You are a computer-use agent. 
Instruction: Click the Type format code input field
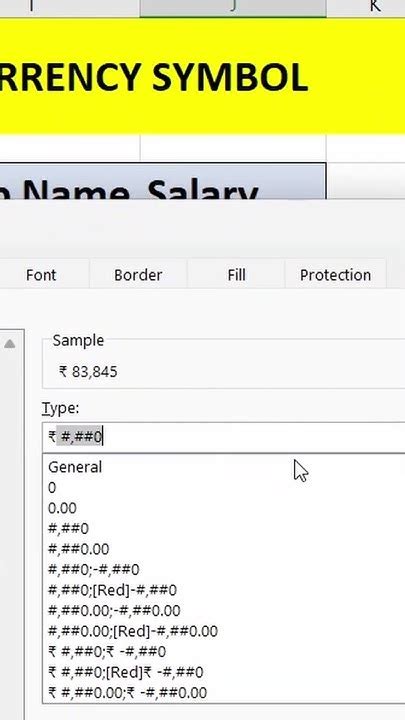click(224, 437)
